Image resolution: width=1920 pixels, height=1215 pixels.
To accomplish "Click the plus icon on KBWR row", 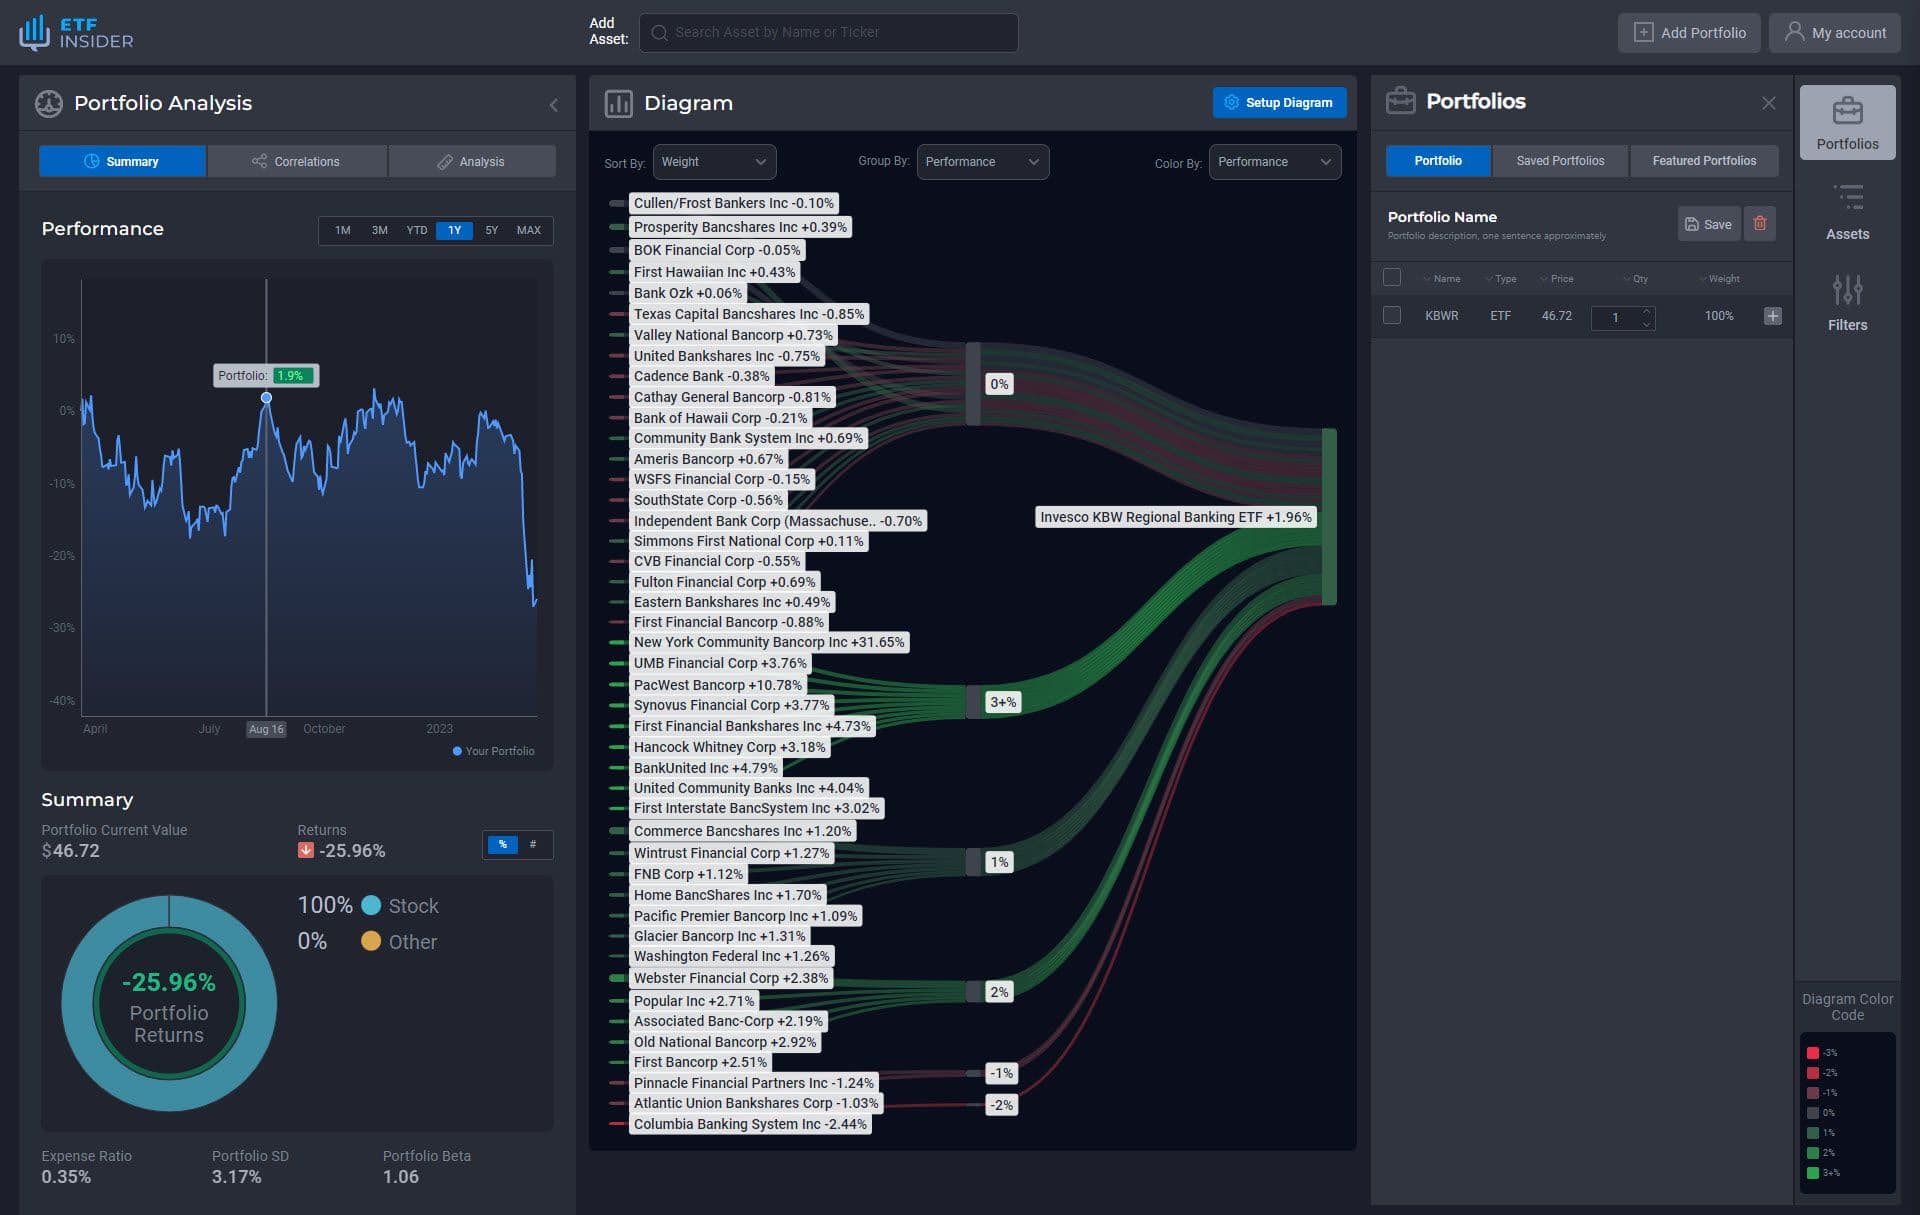I will click(1772, 316).
